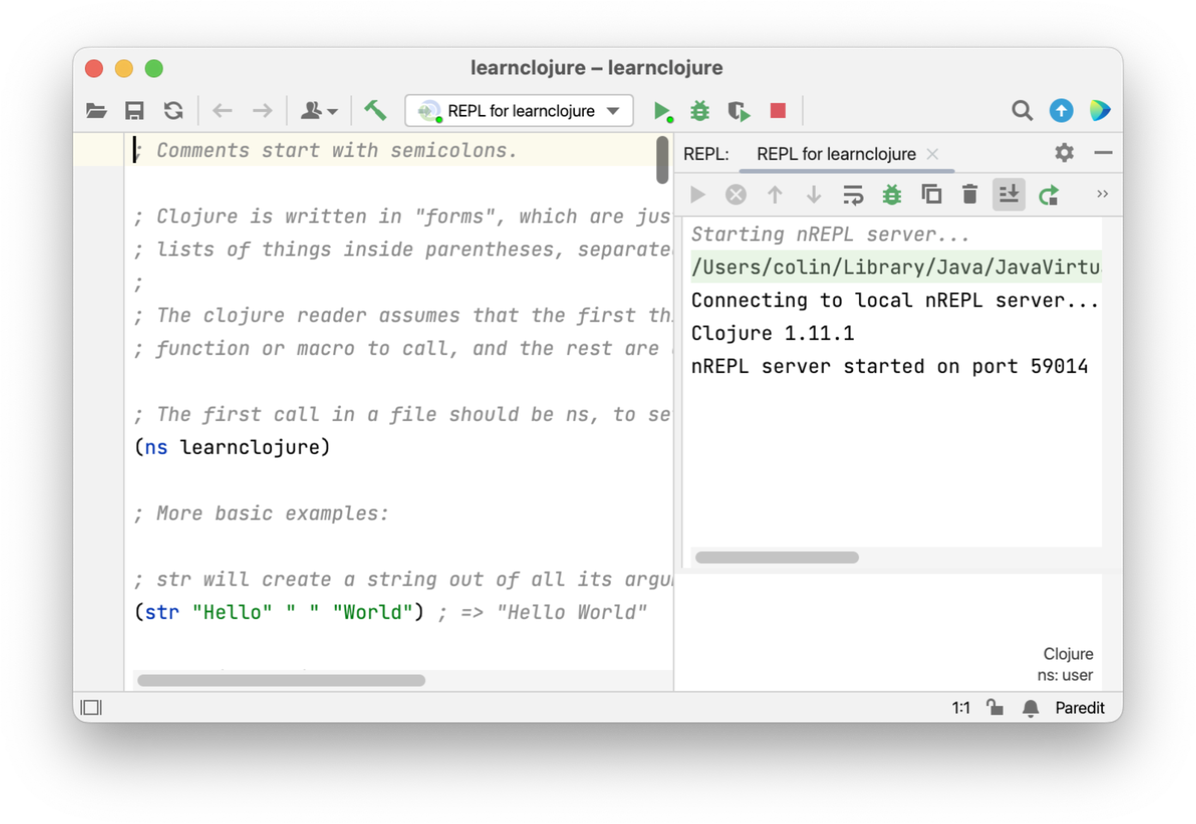Open the REPL for learnclojure run configuration dropdown
The height and width of the screenshot is (824, 1196).
pos(519,111)
